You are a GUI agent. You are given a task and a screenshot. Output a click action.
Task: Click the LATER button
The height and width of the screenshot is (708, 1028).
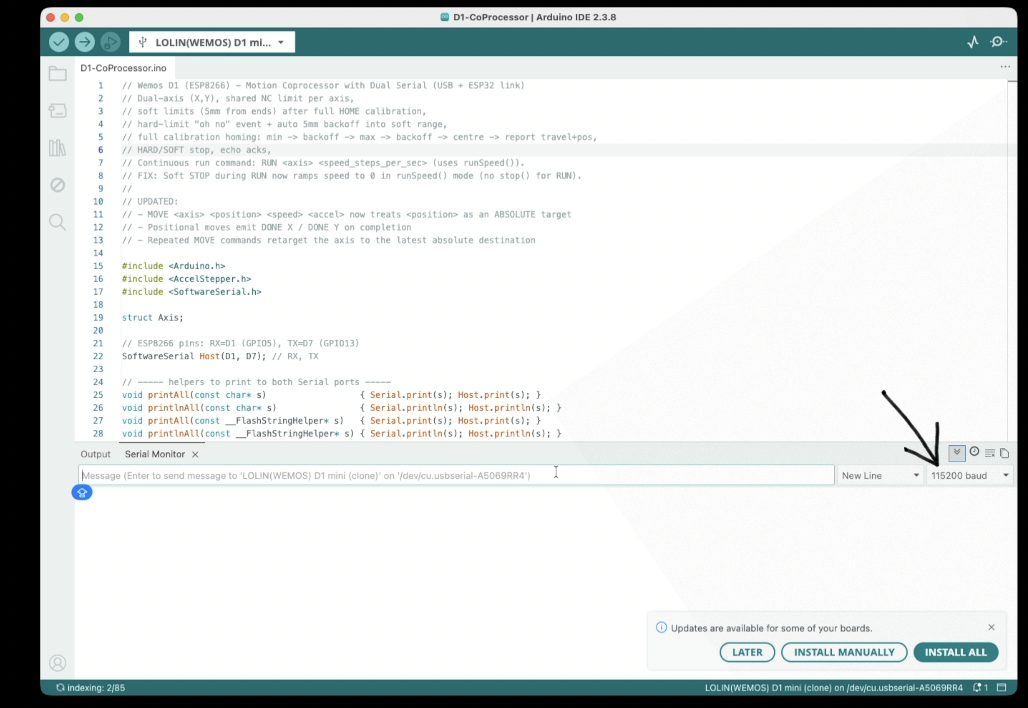point(747,652)
